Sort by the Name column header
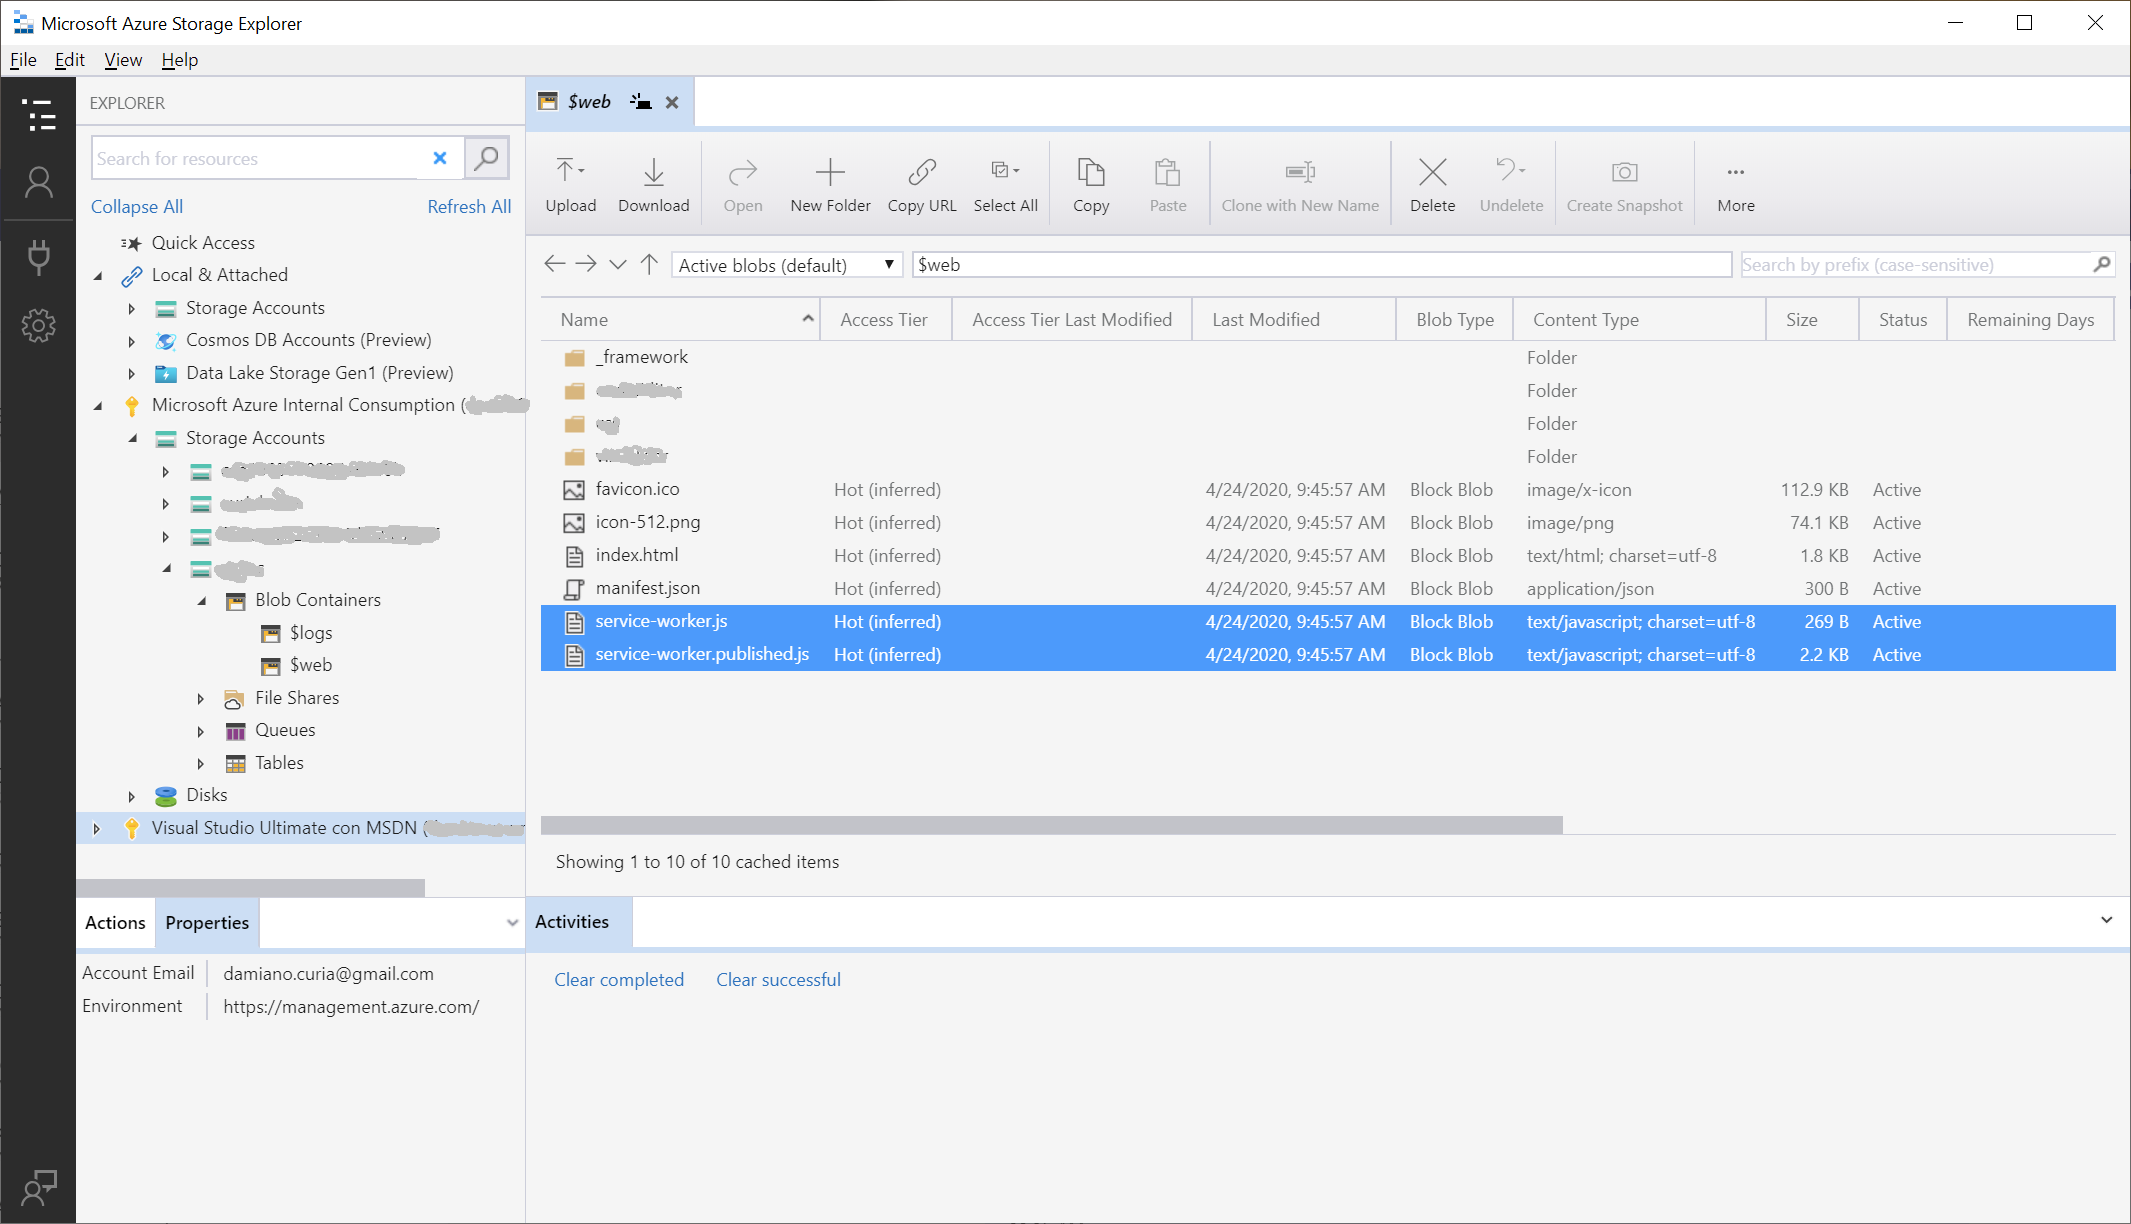 (680, 319)
